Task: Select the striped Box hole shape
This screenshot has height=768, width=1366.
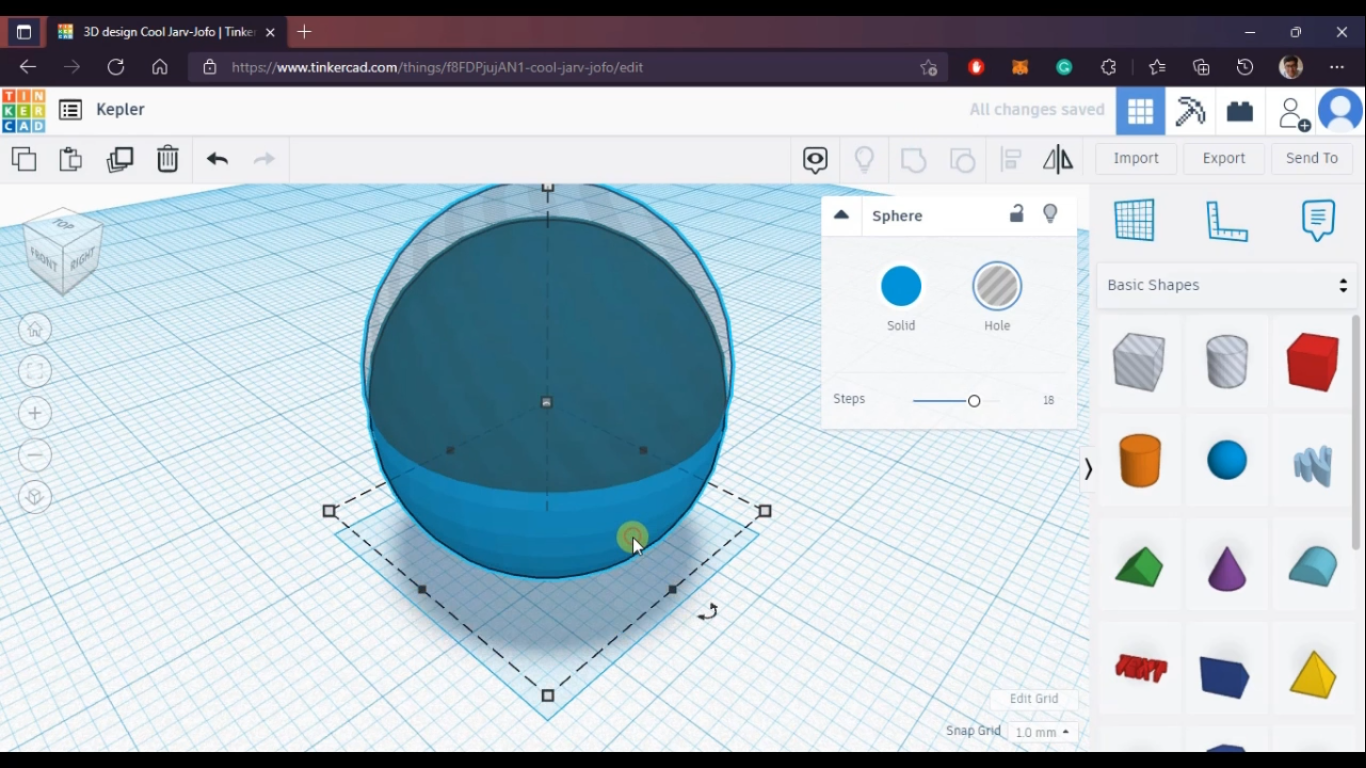Action: (x=1139, y=361)
